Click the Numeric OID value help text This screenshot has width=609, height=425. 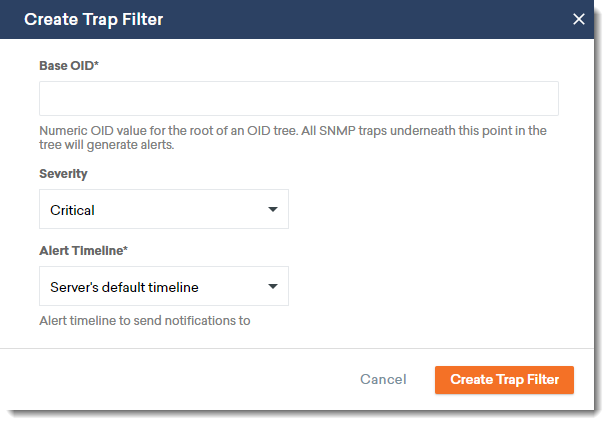click(292, 138)
